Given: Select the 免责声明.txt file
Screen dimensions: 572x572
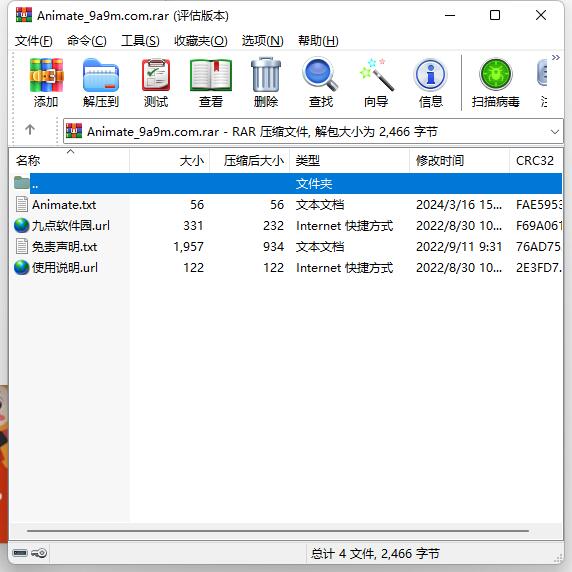Looking at the screenshot, I should click(65, 247).
